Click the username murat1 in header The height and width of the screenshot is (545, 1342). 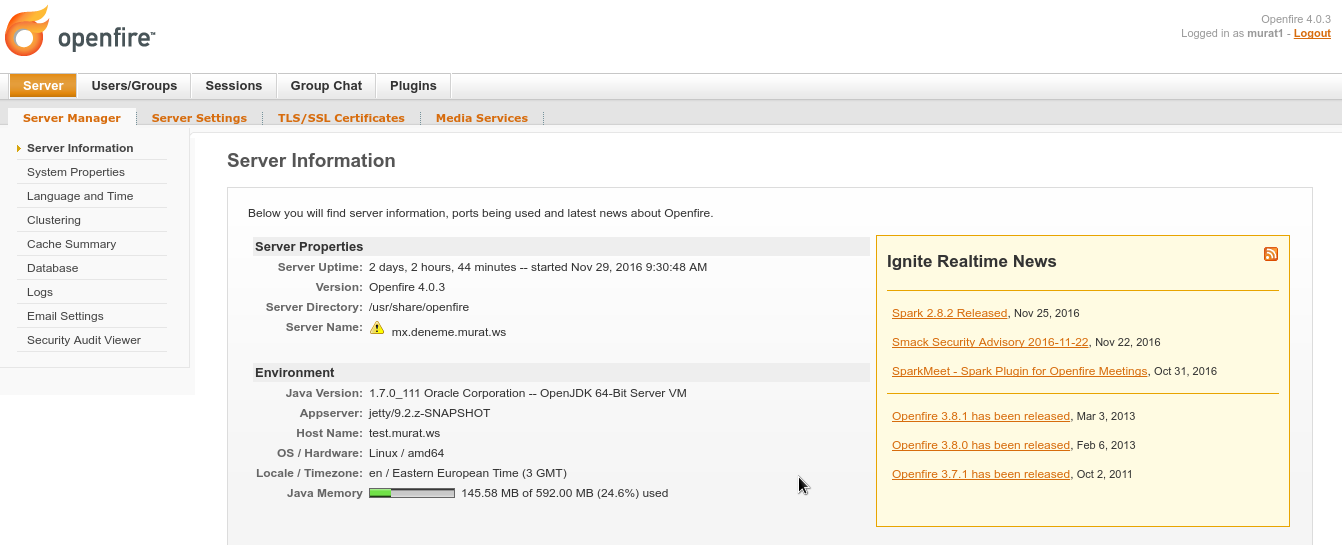(1265, 33)
